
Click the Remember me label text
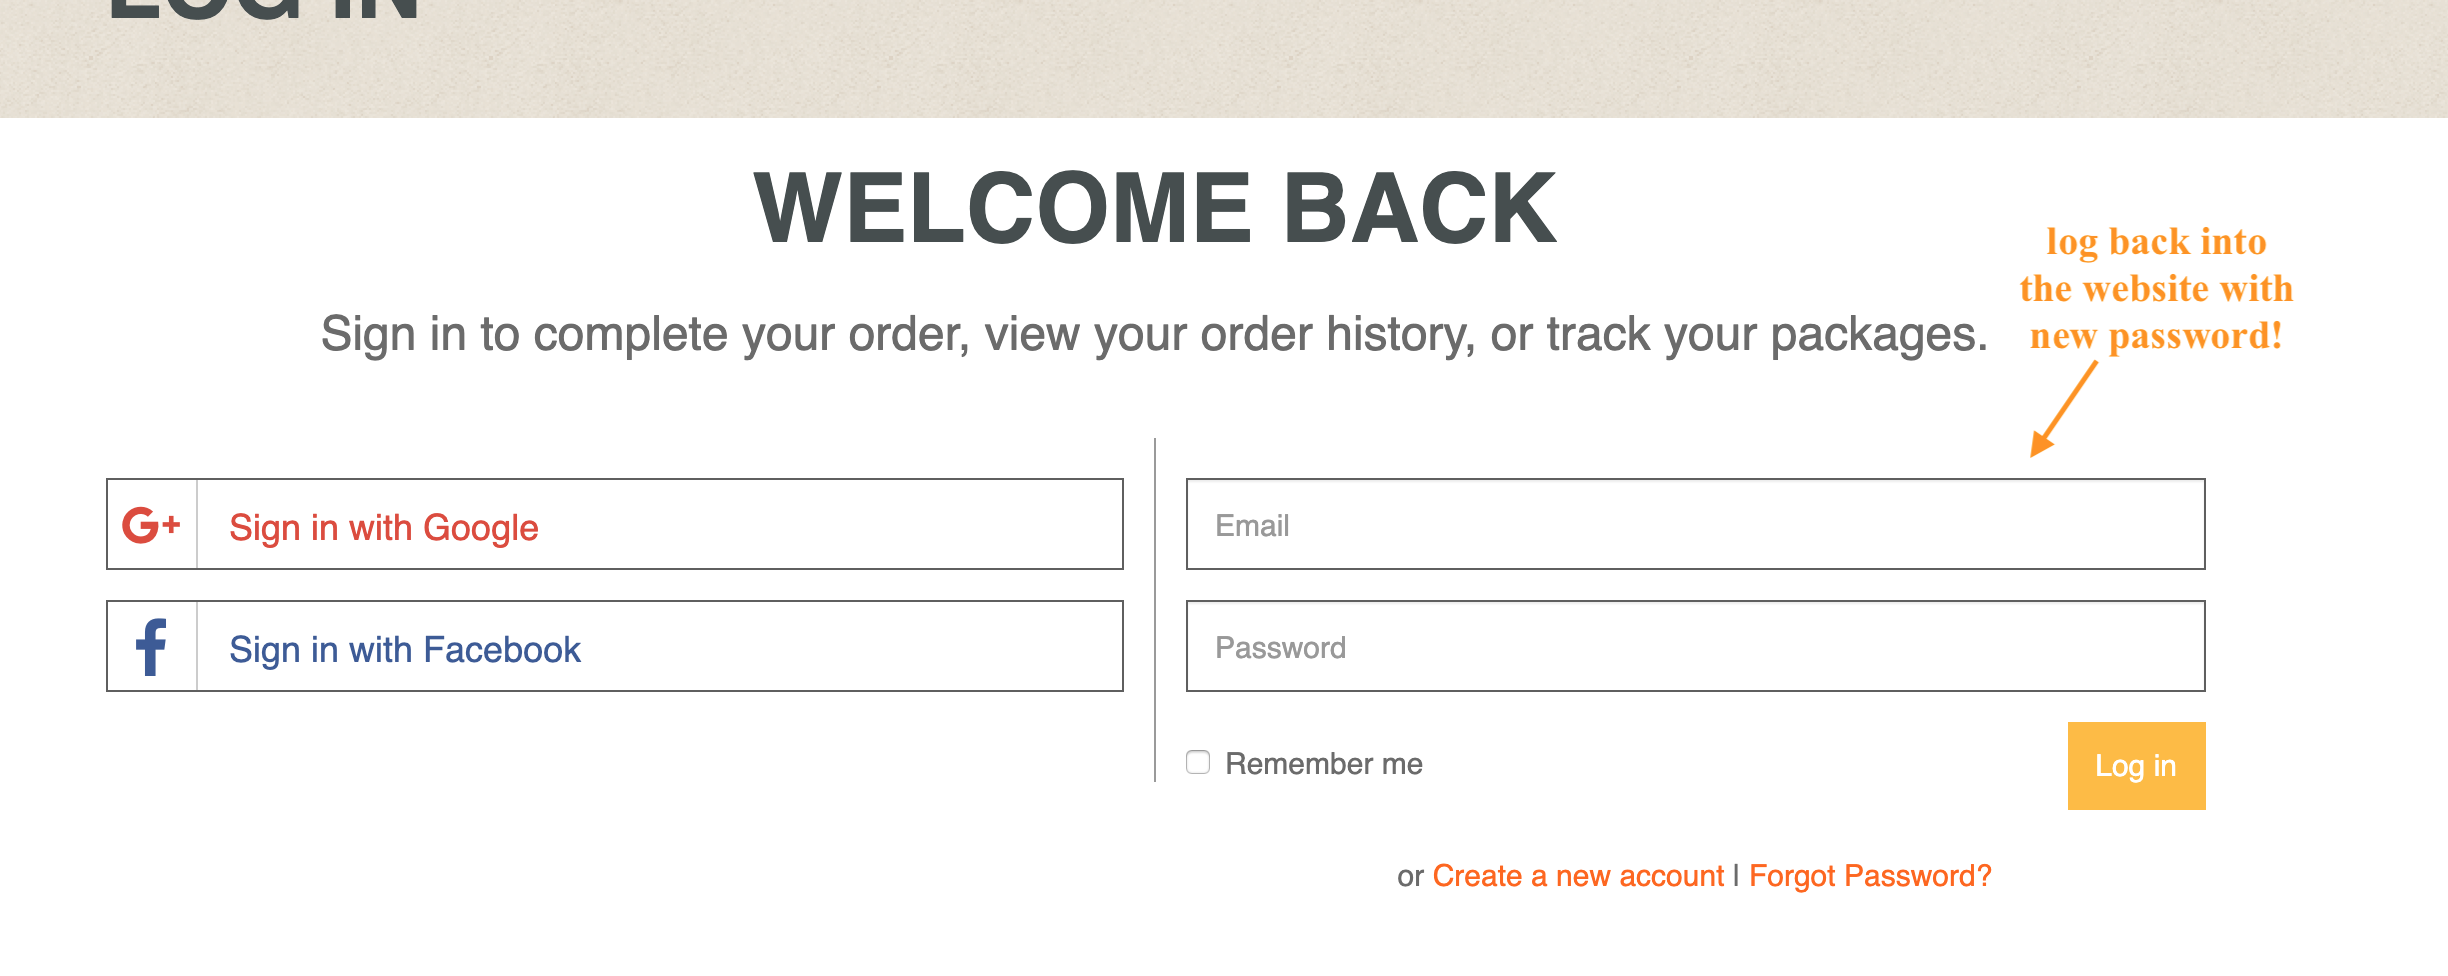[1324, 764]
